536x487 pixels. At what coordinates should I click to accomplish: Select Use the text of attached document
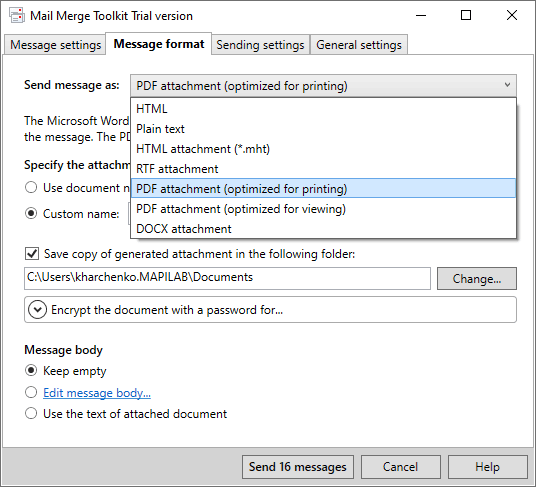tap(31, 414)
